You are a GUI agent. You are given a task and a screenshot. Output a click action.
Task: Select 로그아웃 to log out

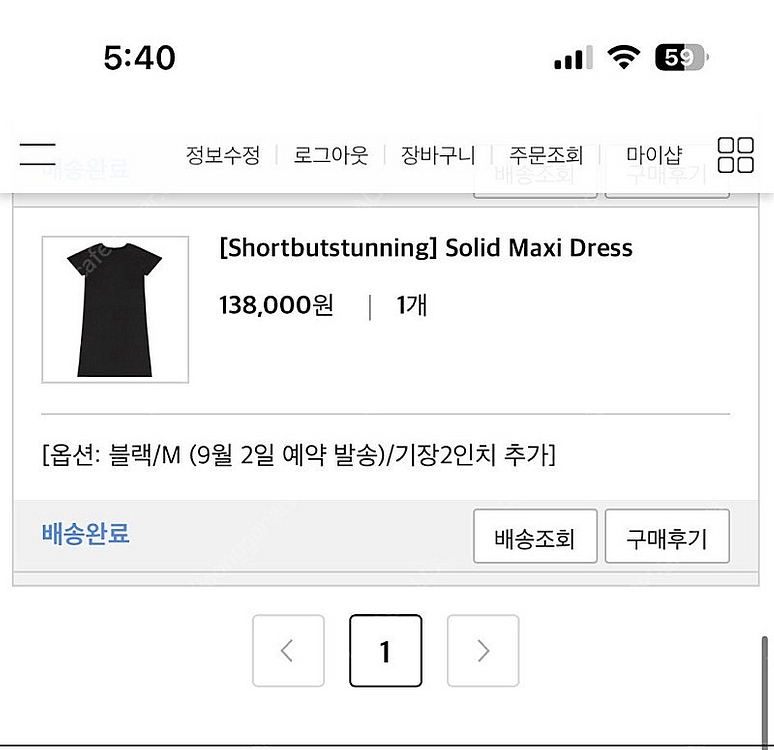click(331, 155)
